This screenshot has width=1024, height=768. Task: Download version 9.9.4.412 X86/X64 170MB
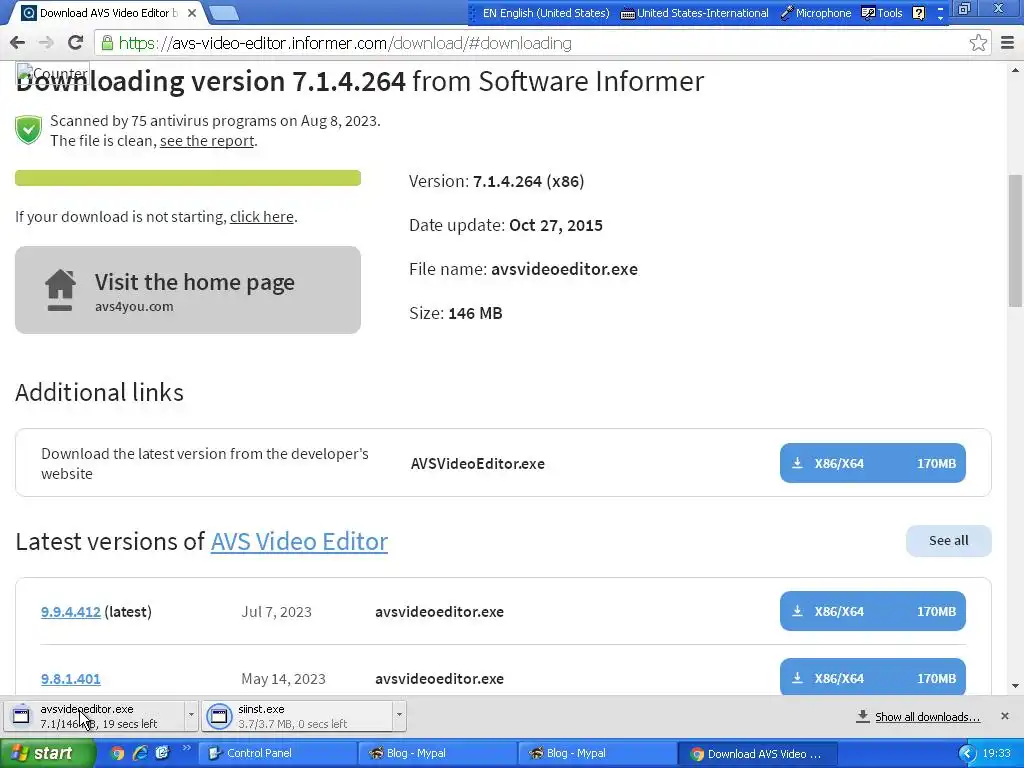click(x=872, y=611)
